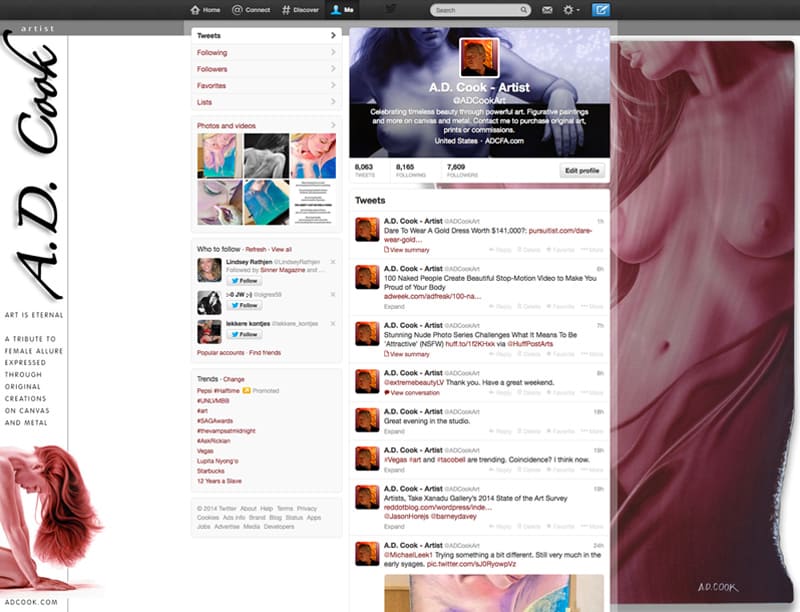View the 7,609 followers count
The height and width of the screenshot is (612, 800).
point(462,170)
